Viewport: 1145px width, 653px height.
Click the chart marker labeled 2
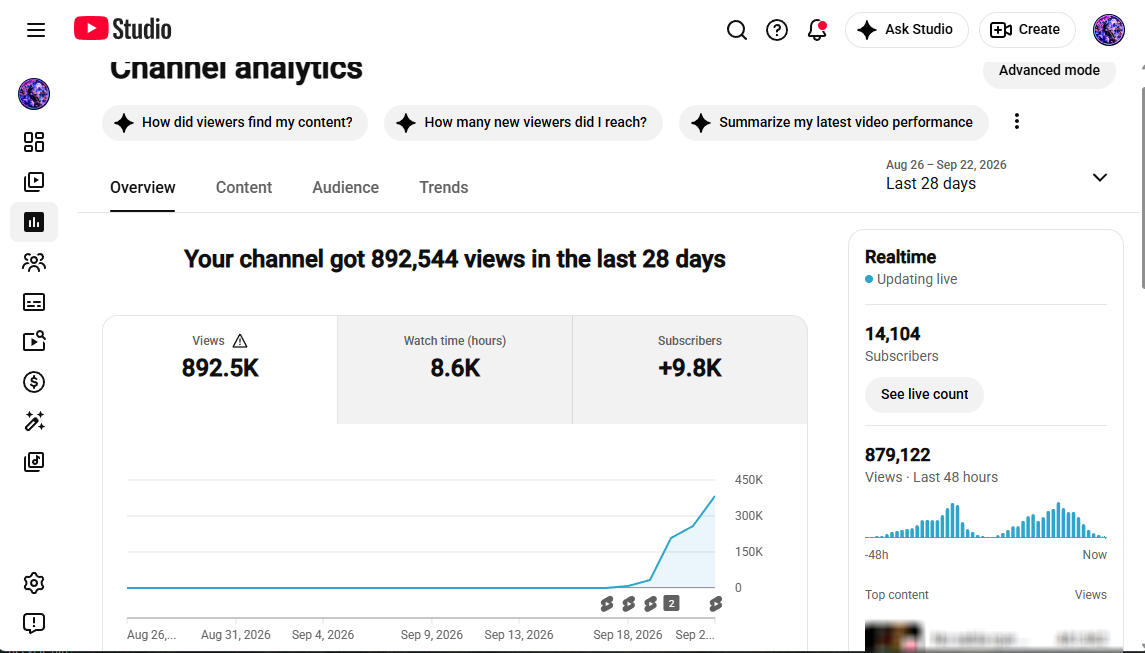[671, 603]
